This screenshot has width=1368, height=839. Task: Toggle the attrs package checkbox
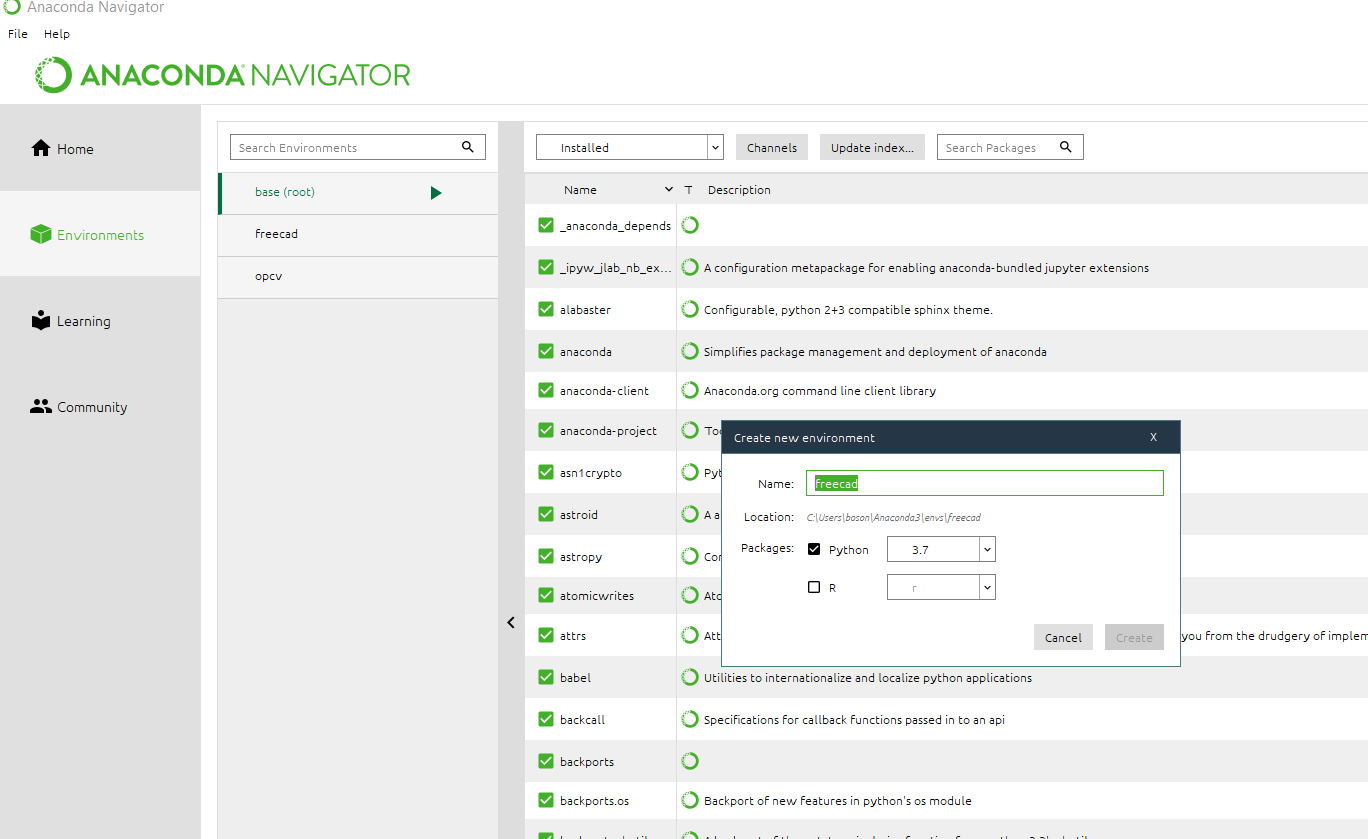click(x=546, y=635)
